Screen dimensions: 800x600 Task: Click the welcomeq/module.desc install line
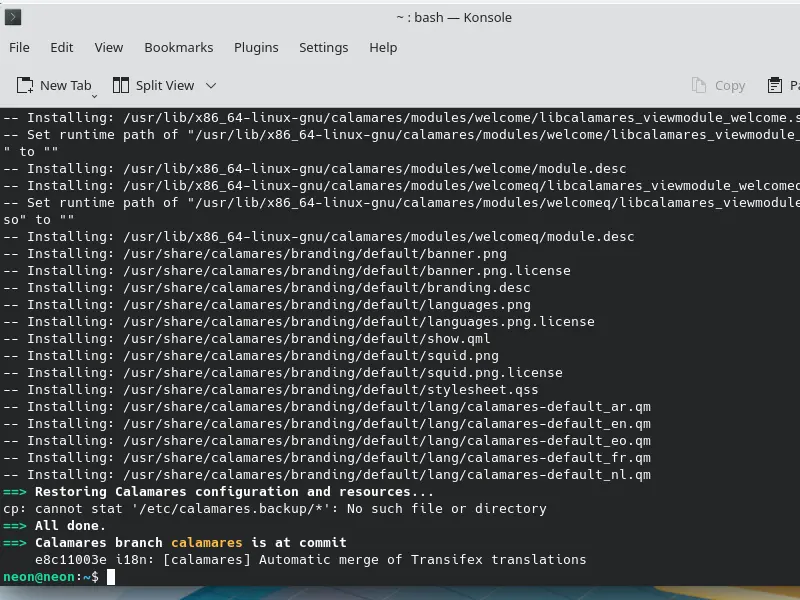tap(319, 237)
